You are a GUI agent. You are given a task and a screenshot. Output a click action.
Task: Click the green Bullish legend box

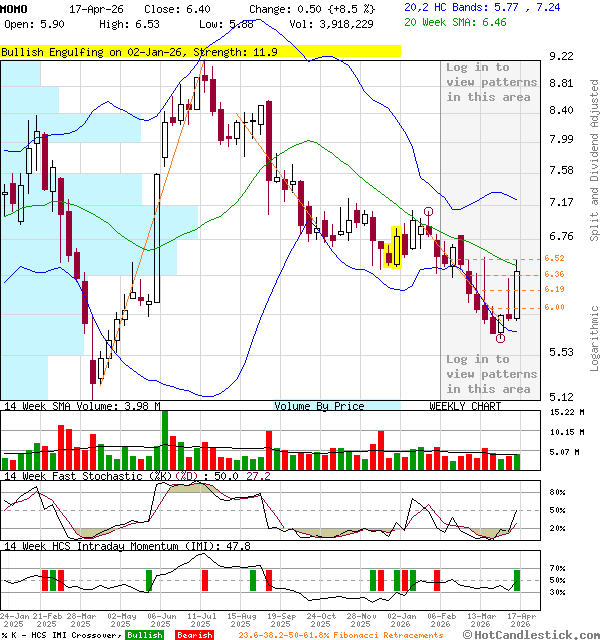click(x=144, y=635)
